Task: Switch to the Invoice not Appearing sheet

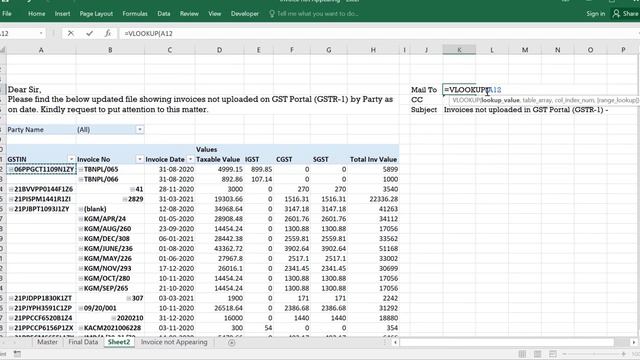Action: 174,342
